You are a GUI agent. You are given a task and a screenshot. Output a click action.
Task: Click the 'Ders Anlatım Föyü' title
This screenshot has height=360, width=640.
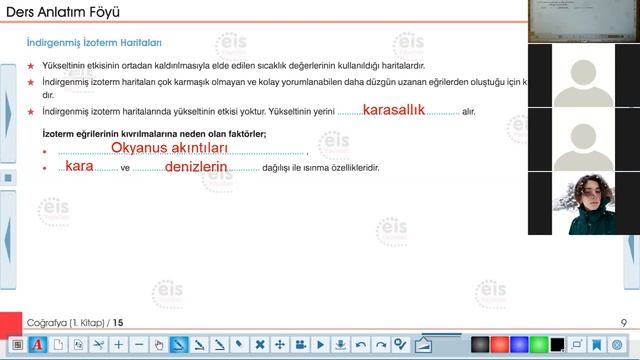pos(63,12)
